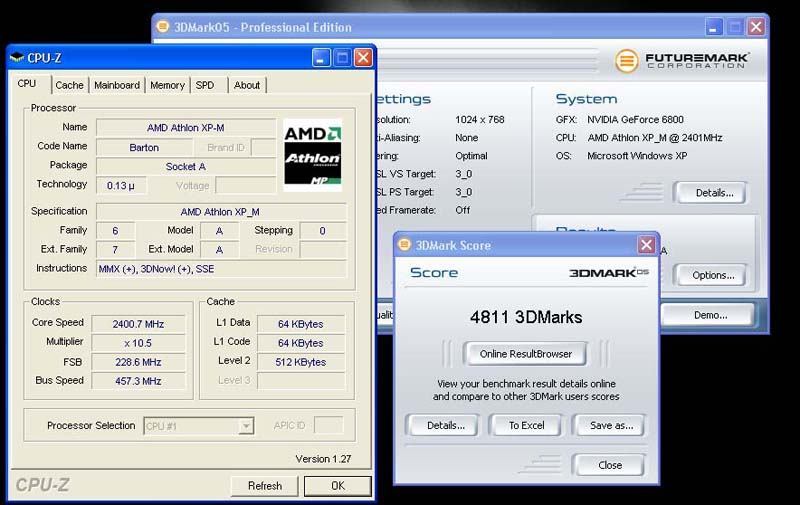
Task: Open the SPD tab in CPU-Z
Action: pos(205,85)
